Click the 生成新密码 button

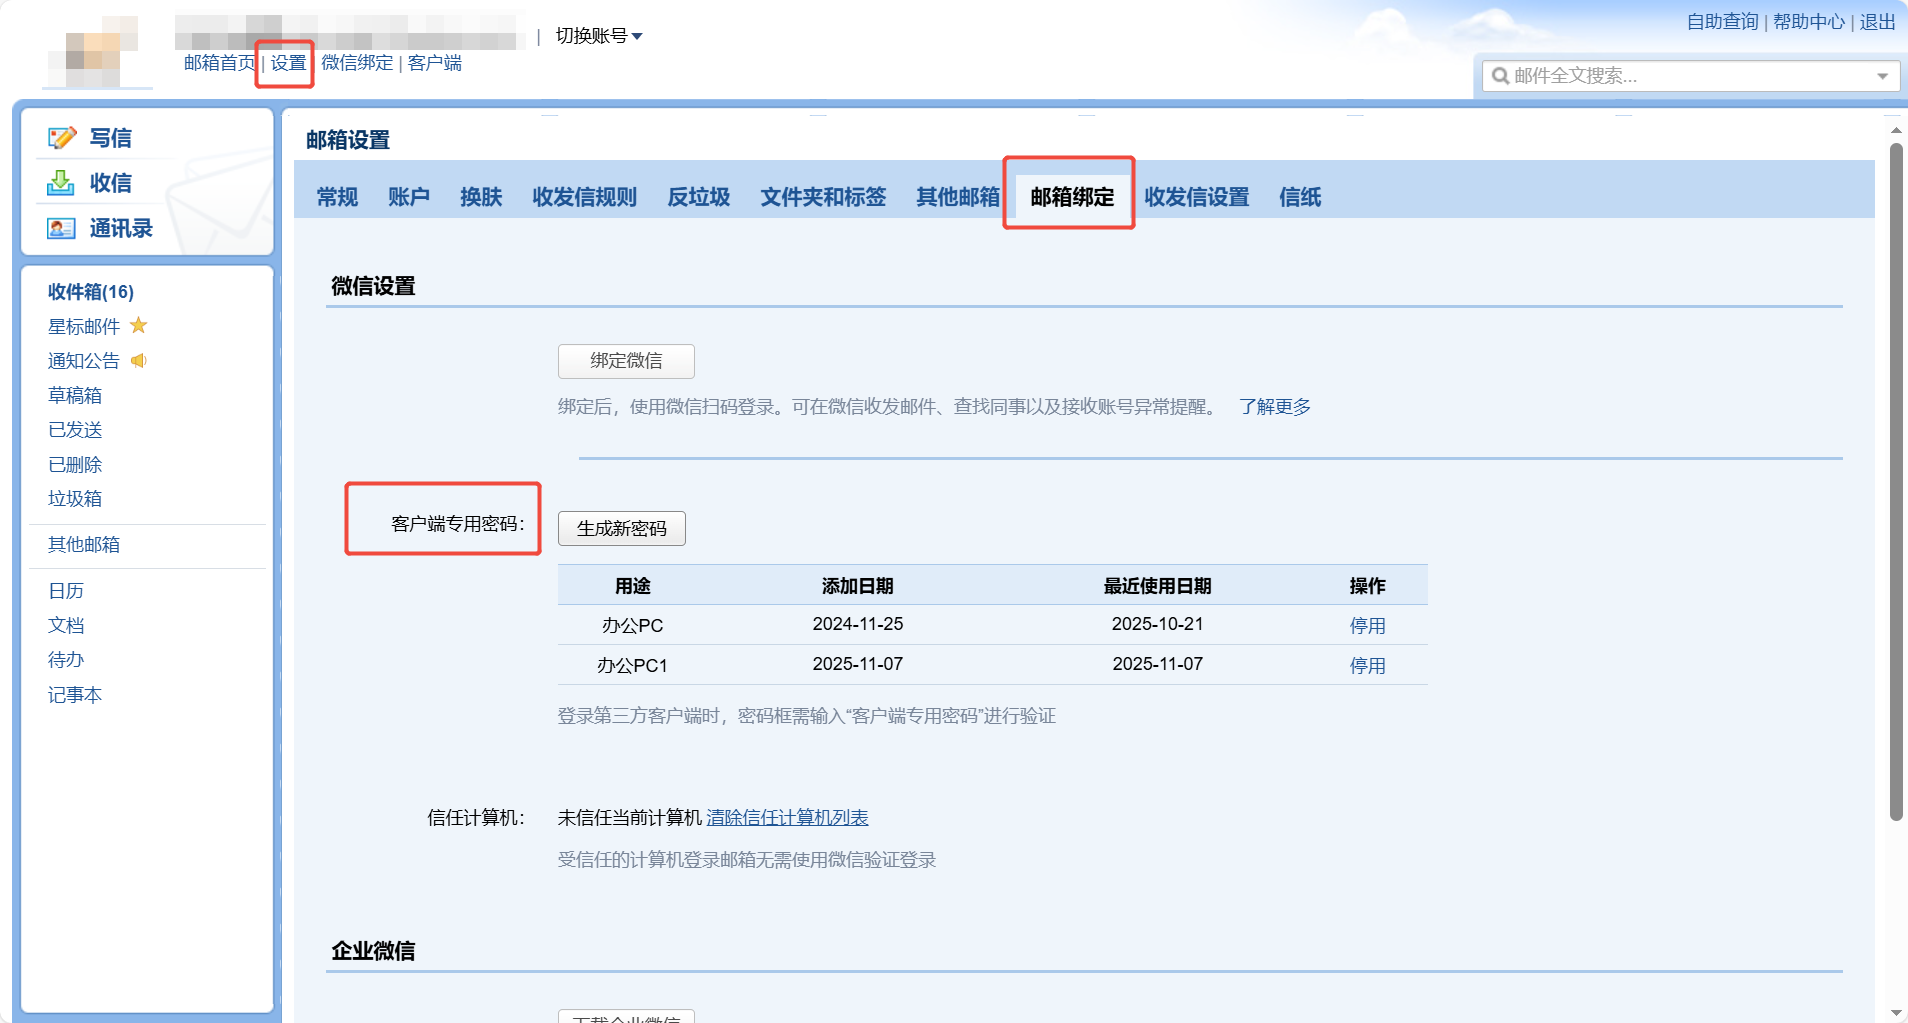[x=621, y=529]
